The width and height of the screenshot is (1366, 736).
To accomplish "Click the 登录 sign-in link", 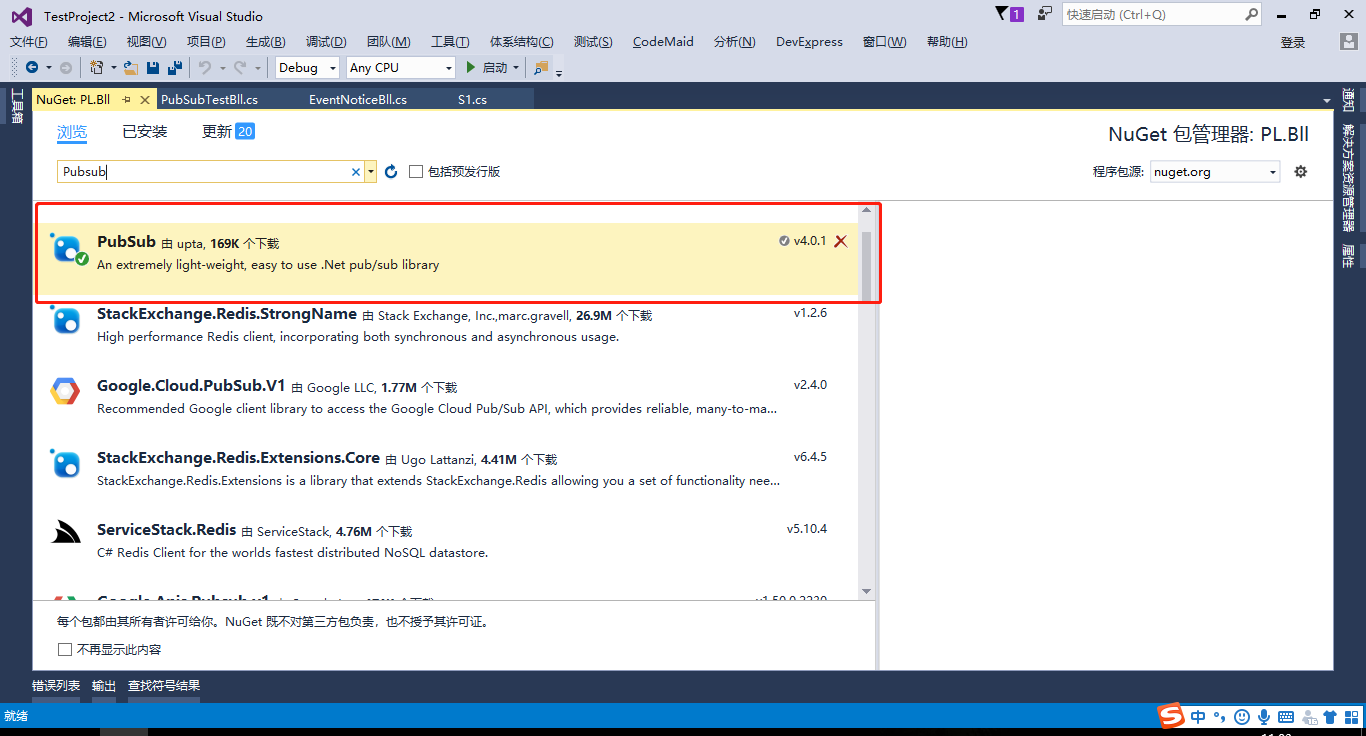I will click(1293, 42).
